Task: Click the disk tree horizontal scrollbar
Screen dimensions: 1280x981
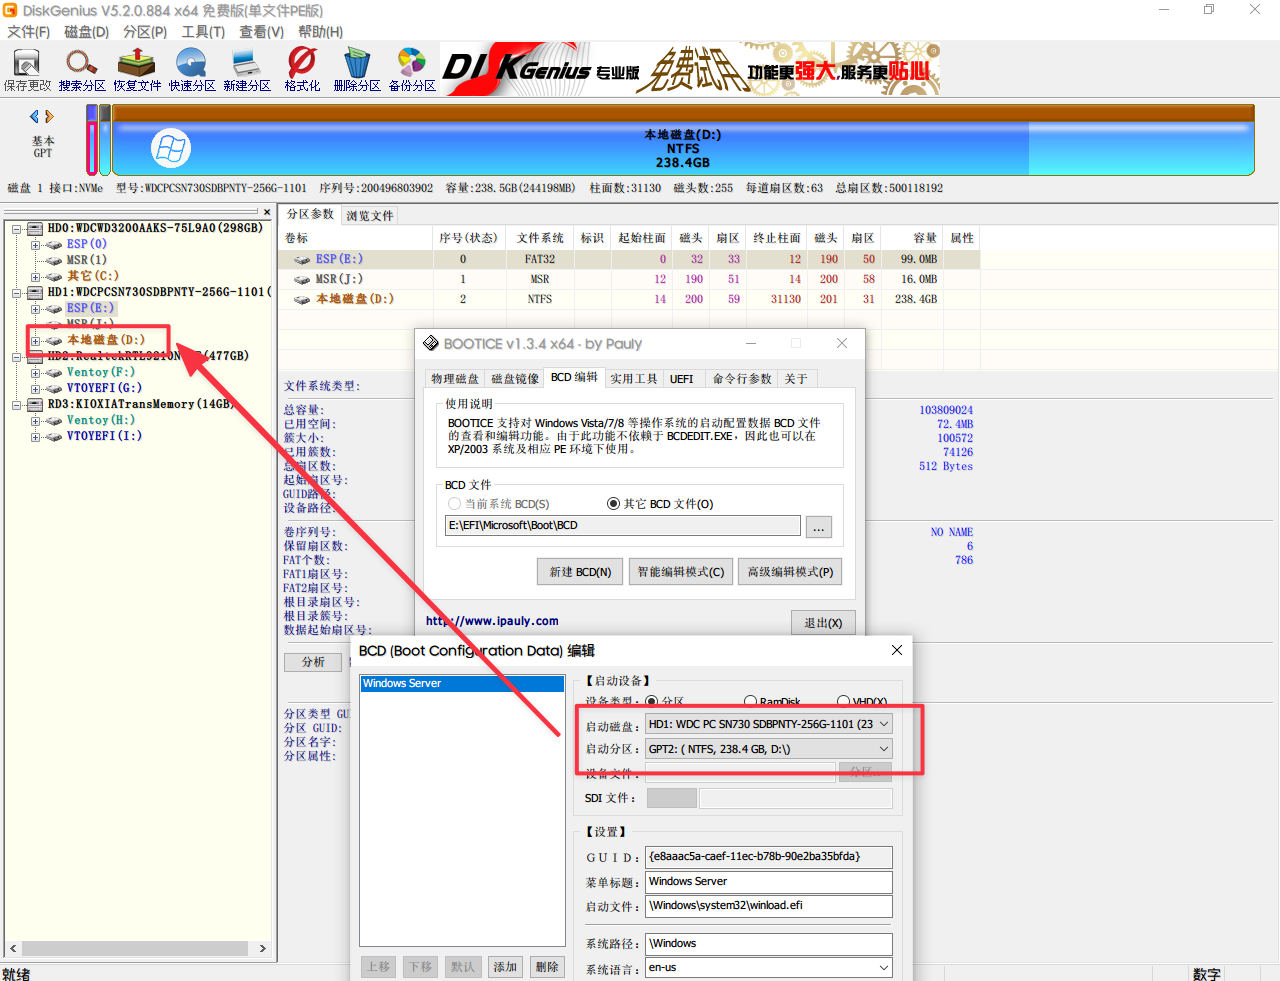Action: coord(135,948)
